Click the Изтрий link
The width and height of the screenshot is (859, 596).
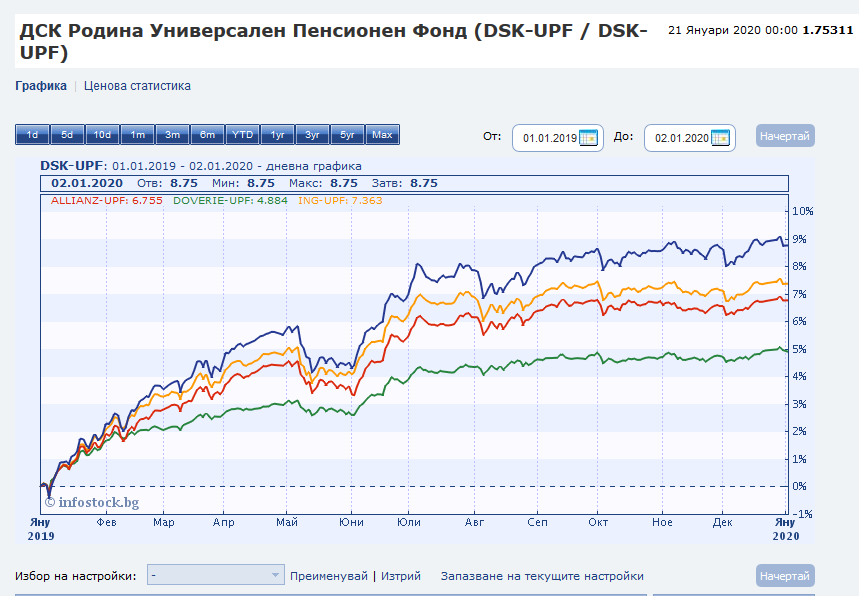click(x=400, y=576)
